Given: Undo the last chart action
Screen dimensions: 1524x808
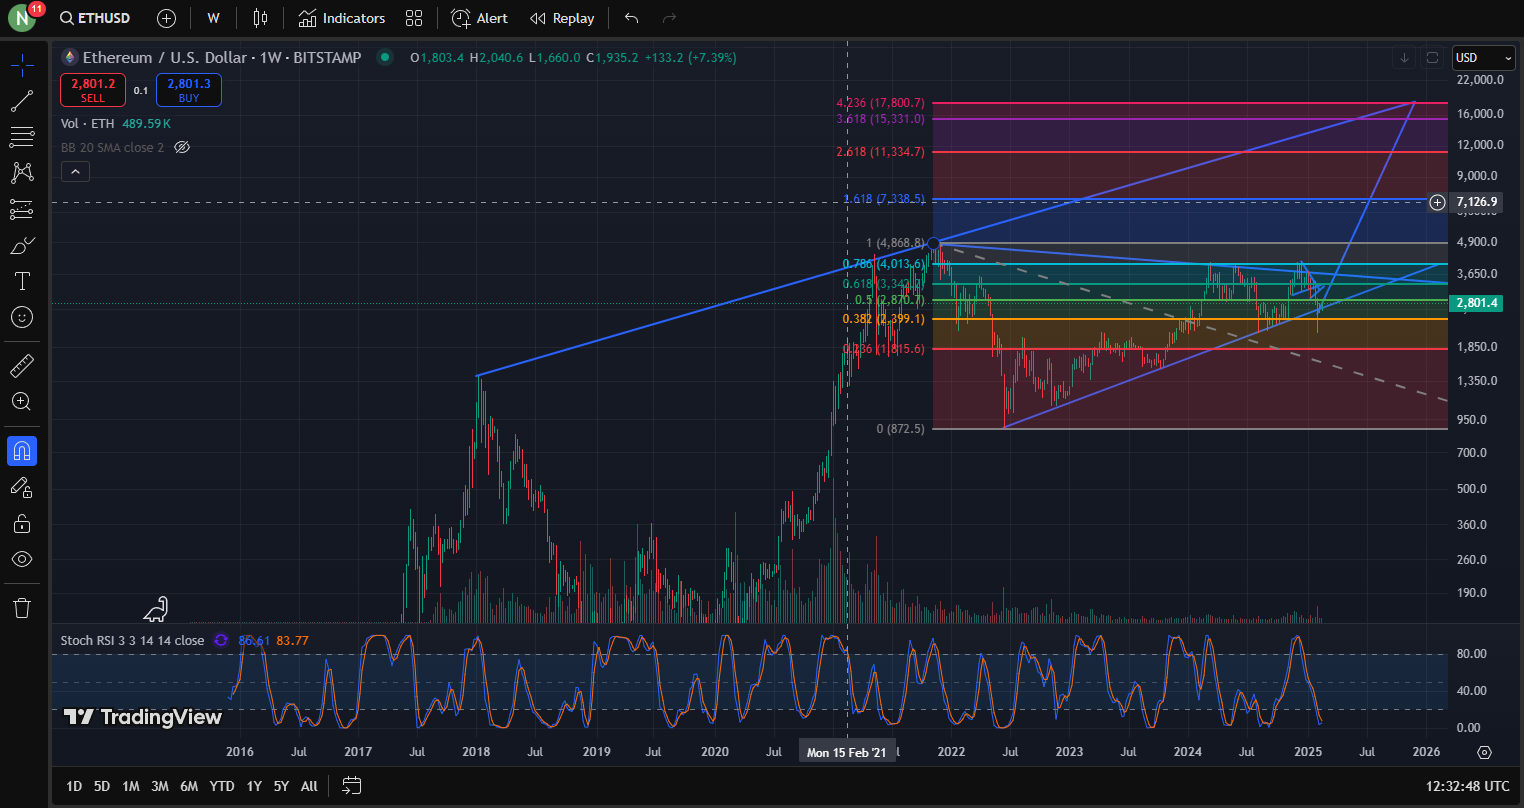Looking at the screenshot, I should coord(631,18).
